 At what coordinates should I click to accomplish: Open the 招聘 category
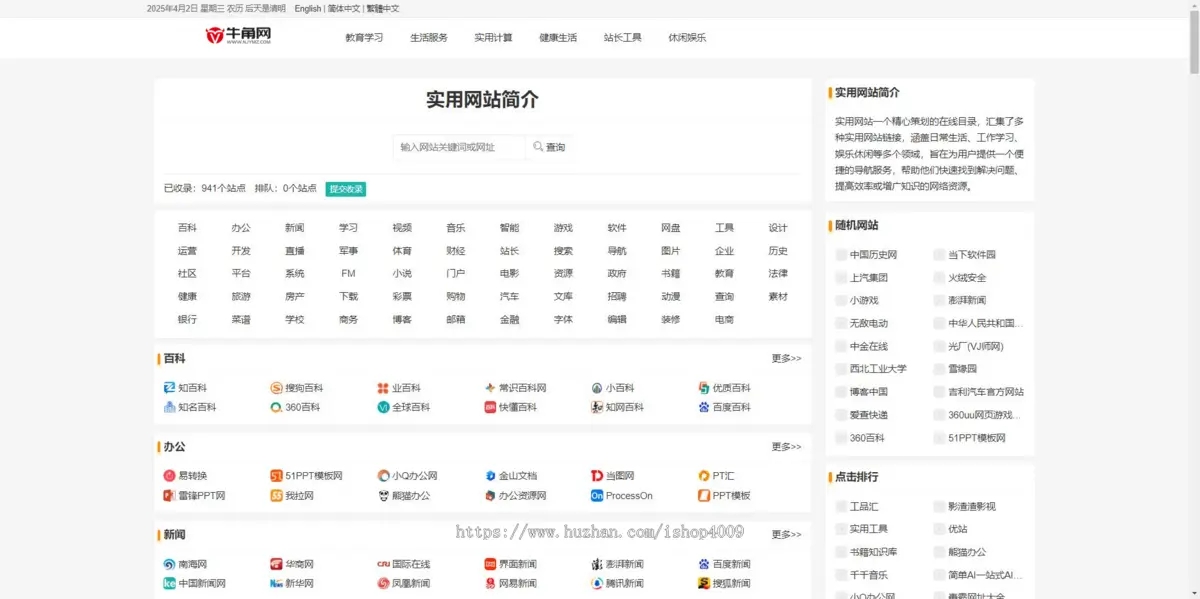pyautogui.click(x=617, y=297)
